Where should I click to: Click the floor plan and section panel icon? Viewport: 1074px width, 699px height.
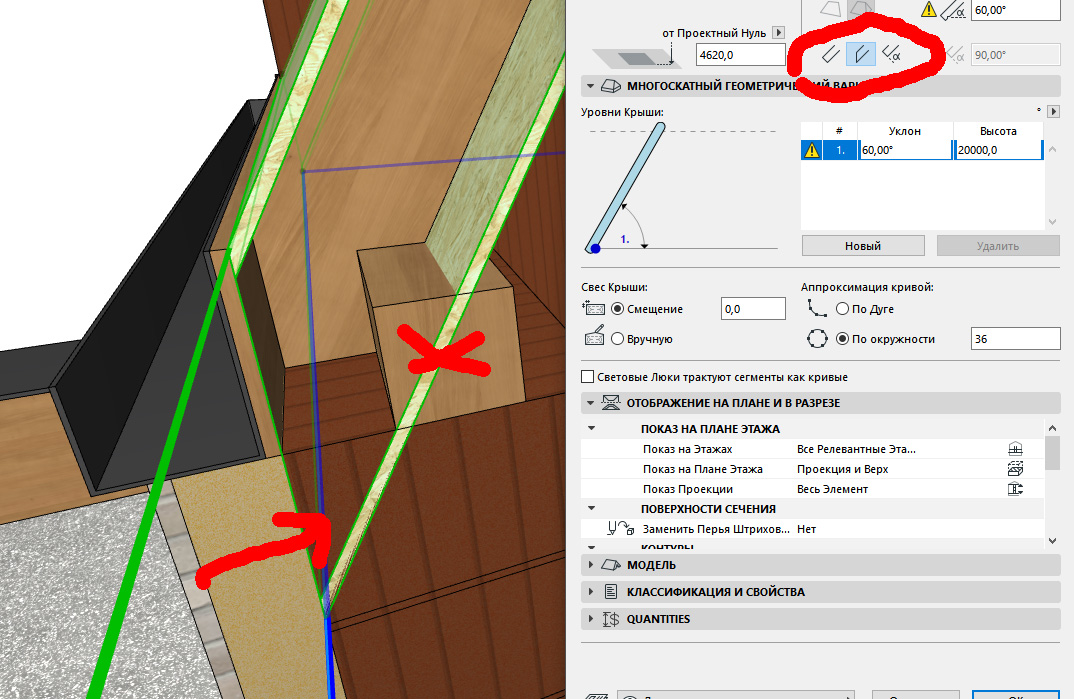pyautogui.click(x=611, y=403)
